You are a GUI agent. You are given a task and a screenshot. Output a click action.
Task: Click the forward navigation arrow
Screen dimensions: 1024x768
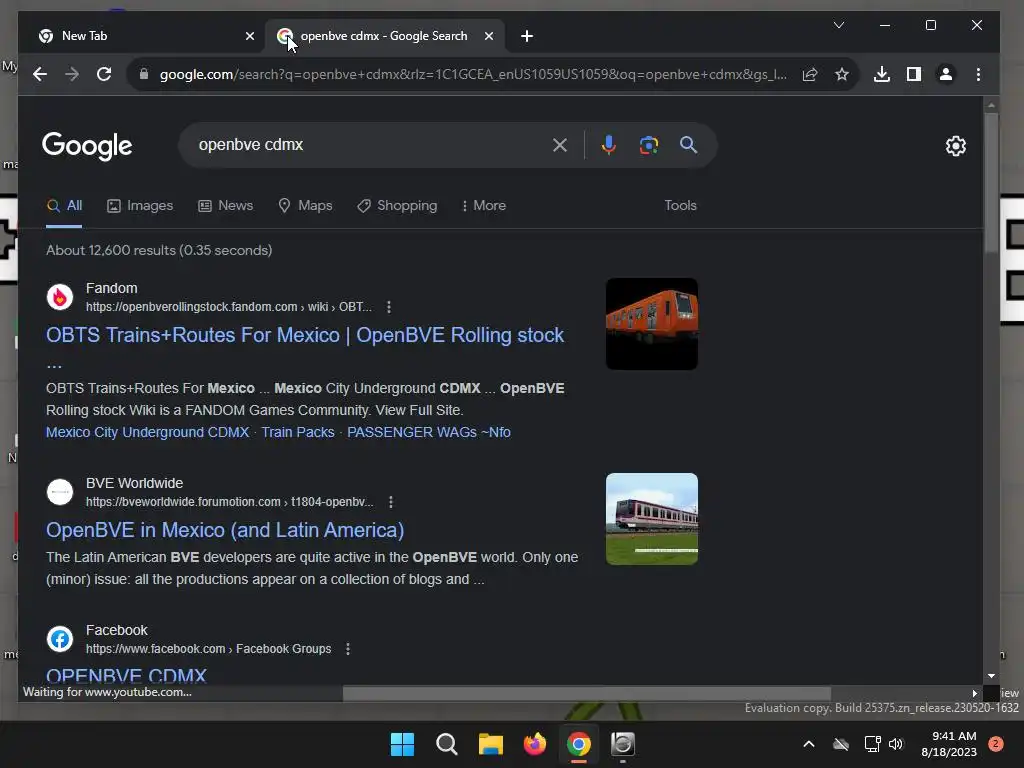72,74
